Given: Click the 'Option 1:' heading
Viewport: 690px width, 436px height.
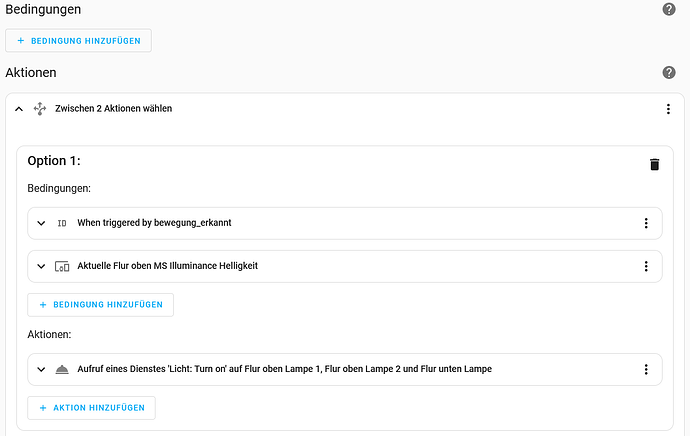Looking at the screenshot, I should pyautogui.click(x=54, y=161).
